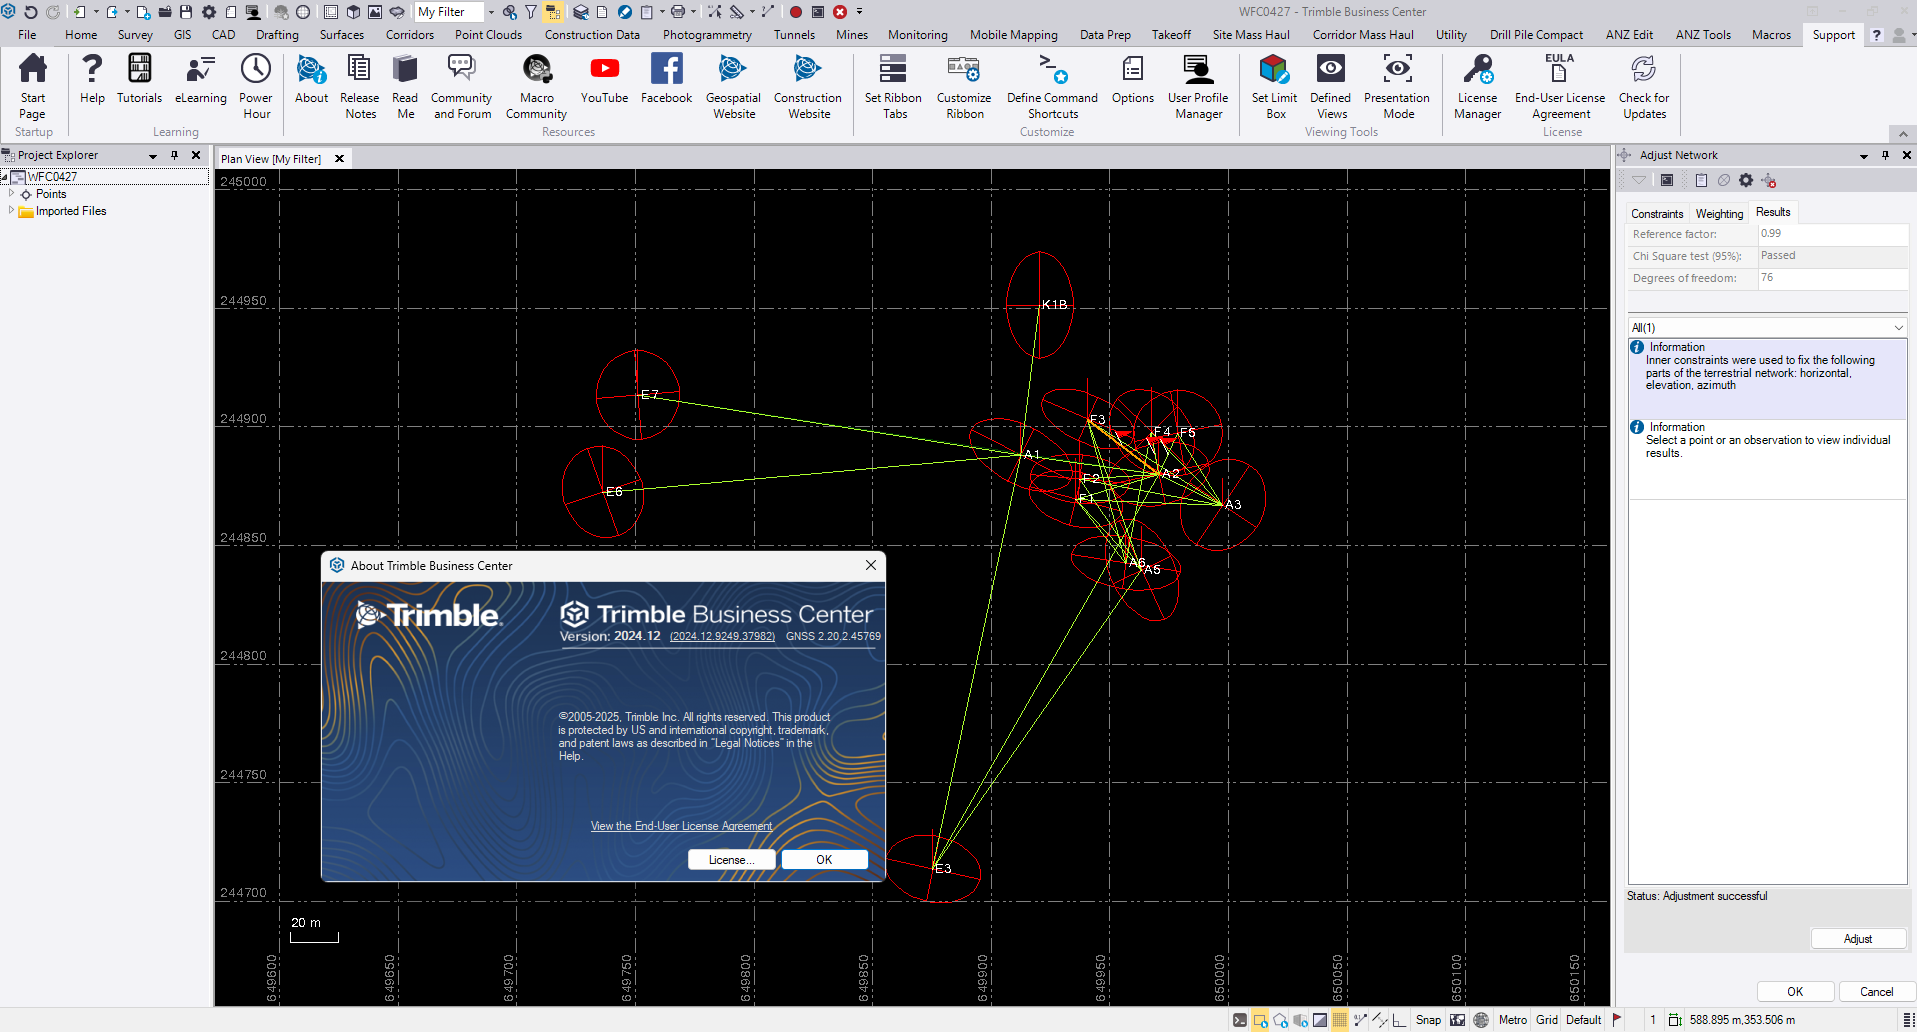Activate the Set Limit Box tool
This screenshot has height=1032, width=1917.
click(1274, 87)
